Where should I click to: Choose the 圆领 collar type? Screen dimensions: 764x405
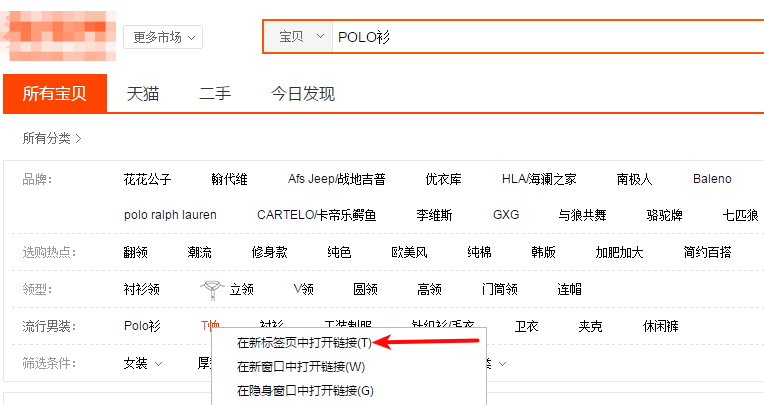click(365, 289)
